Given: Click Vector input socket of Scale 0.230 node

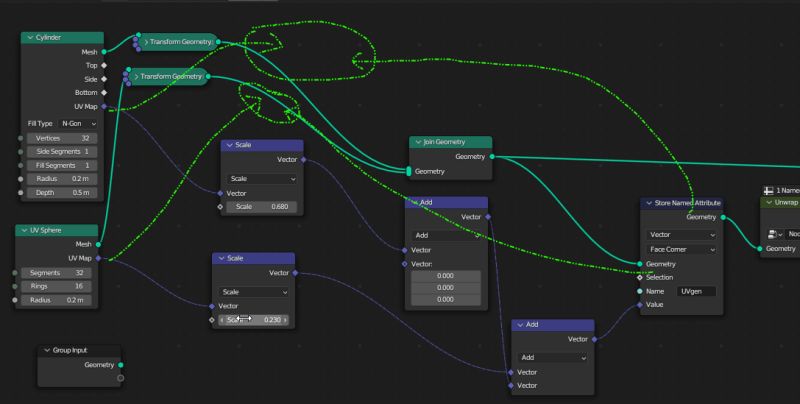Looking at the screenshot, I should click(212, 306).
